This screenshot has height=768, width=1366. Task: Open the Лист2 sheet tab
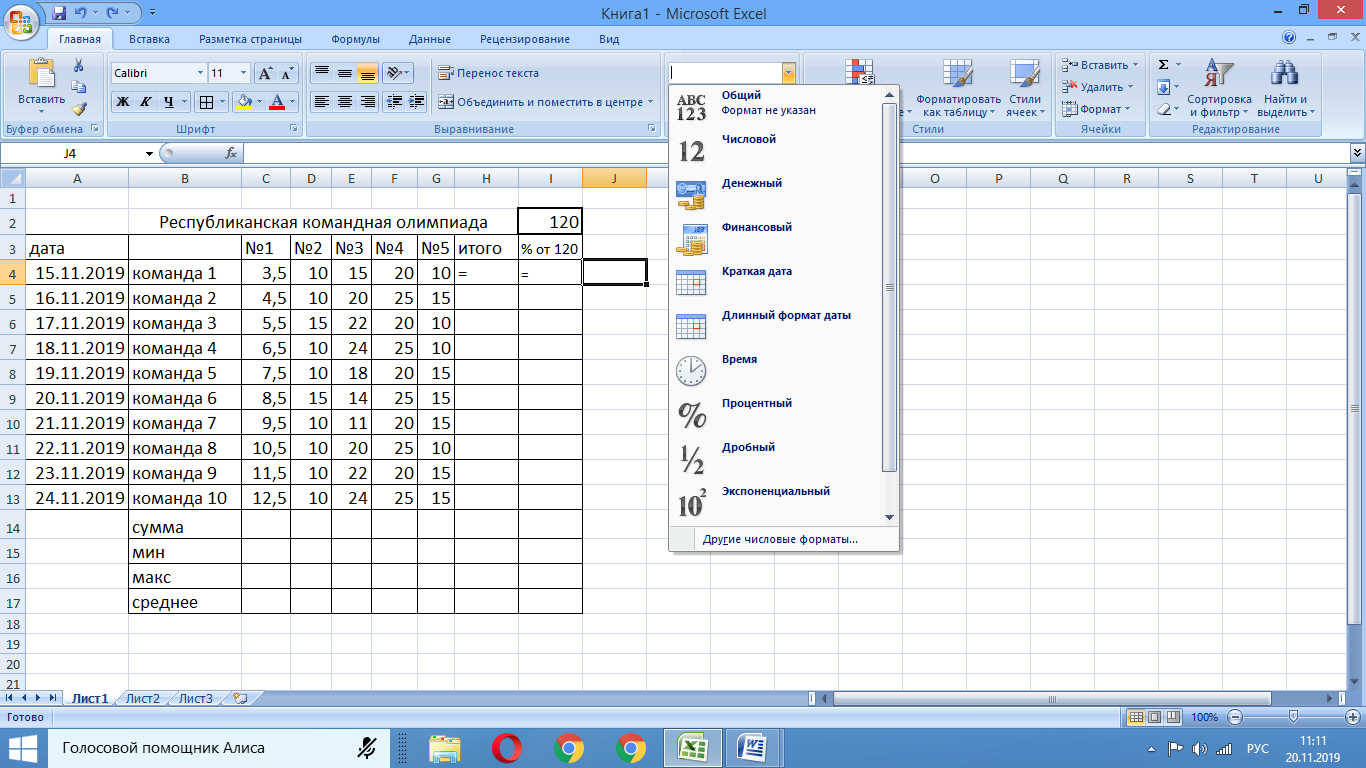pos(143,698)
